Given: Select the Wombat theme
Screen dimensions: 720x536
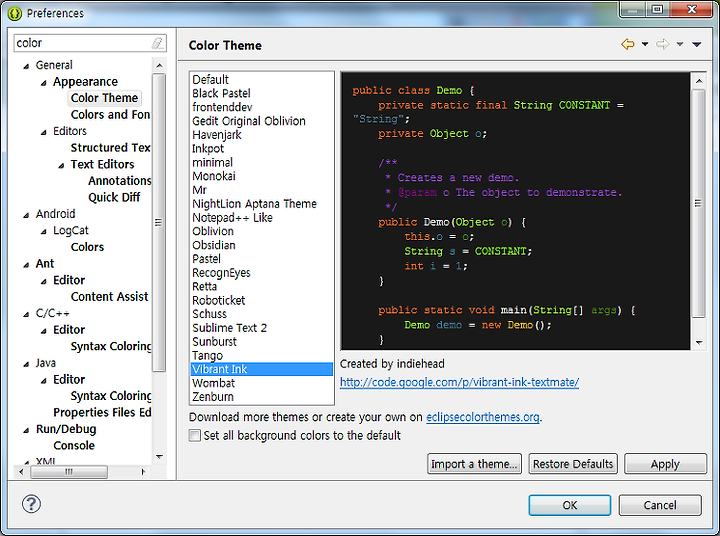Looking at the screenshot, I should click(262, 383).
